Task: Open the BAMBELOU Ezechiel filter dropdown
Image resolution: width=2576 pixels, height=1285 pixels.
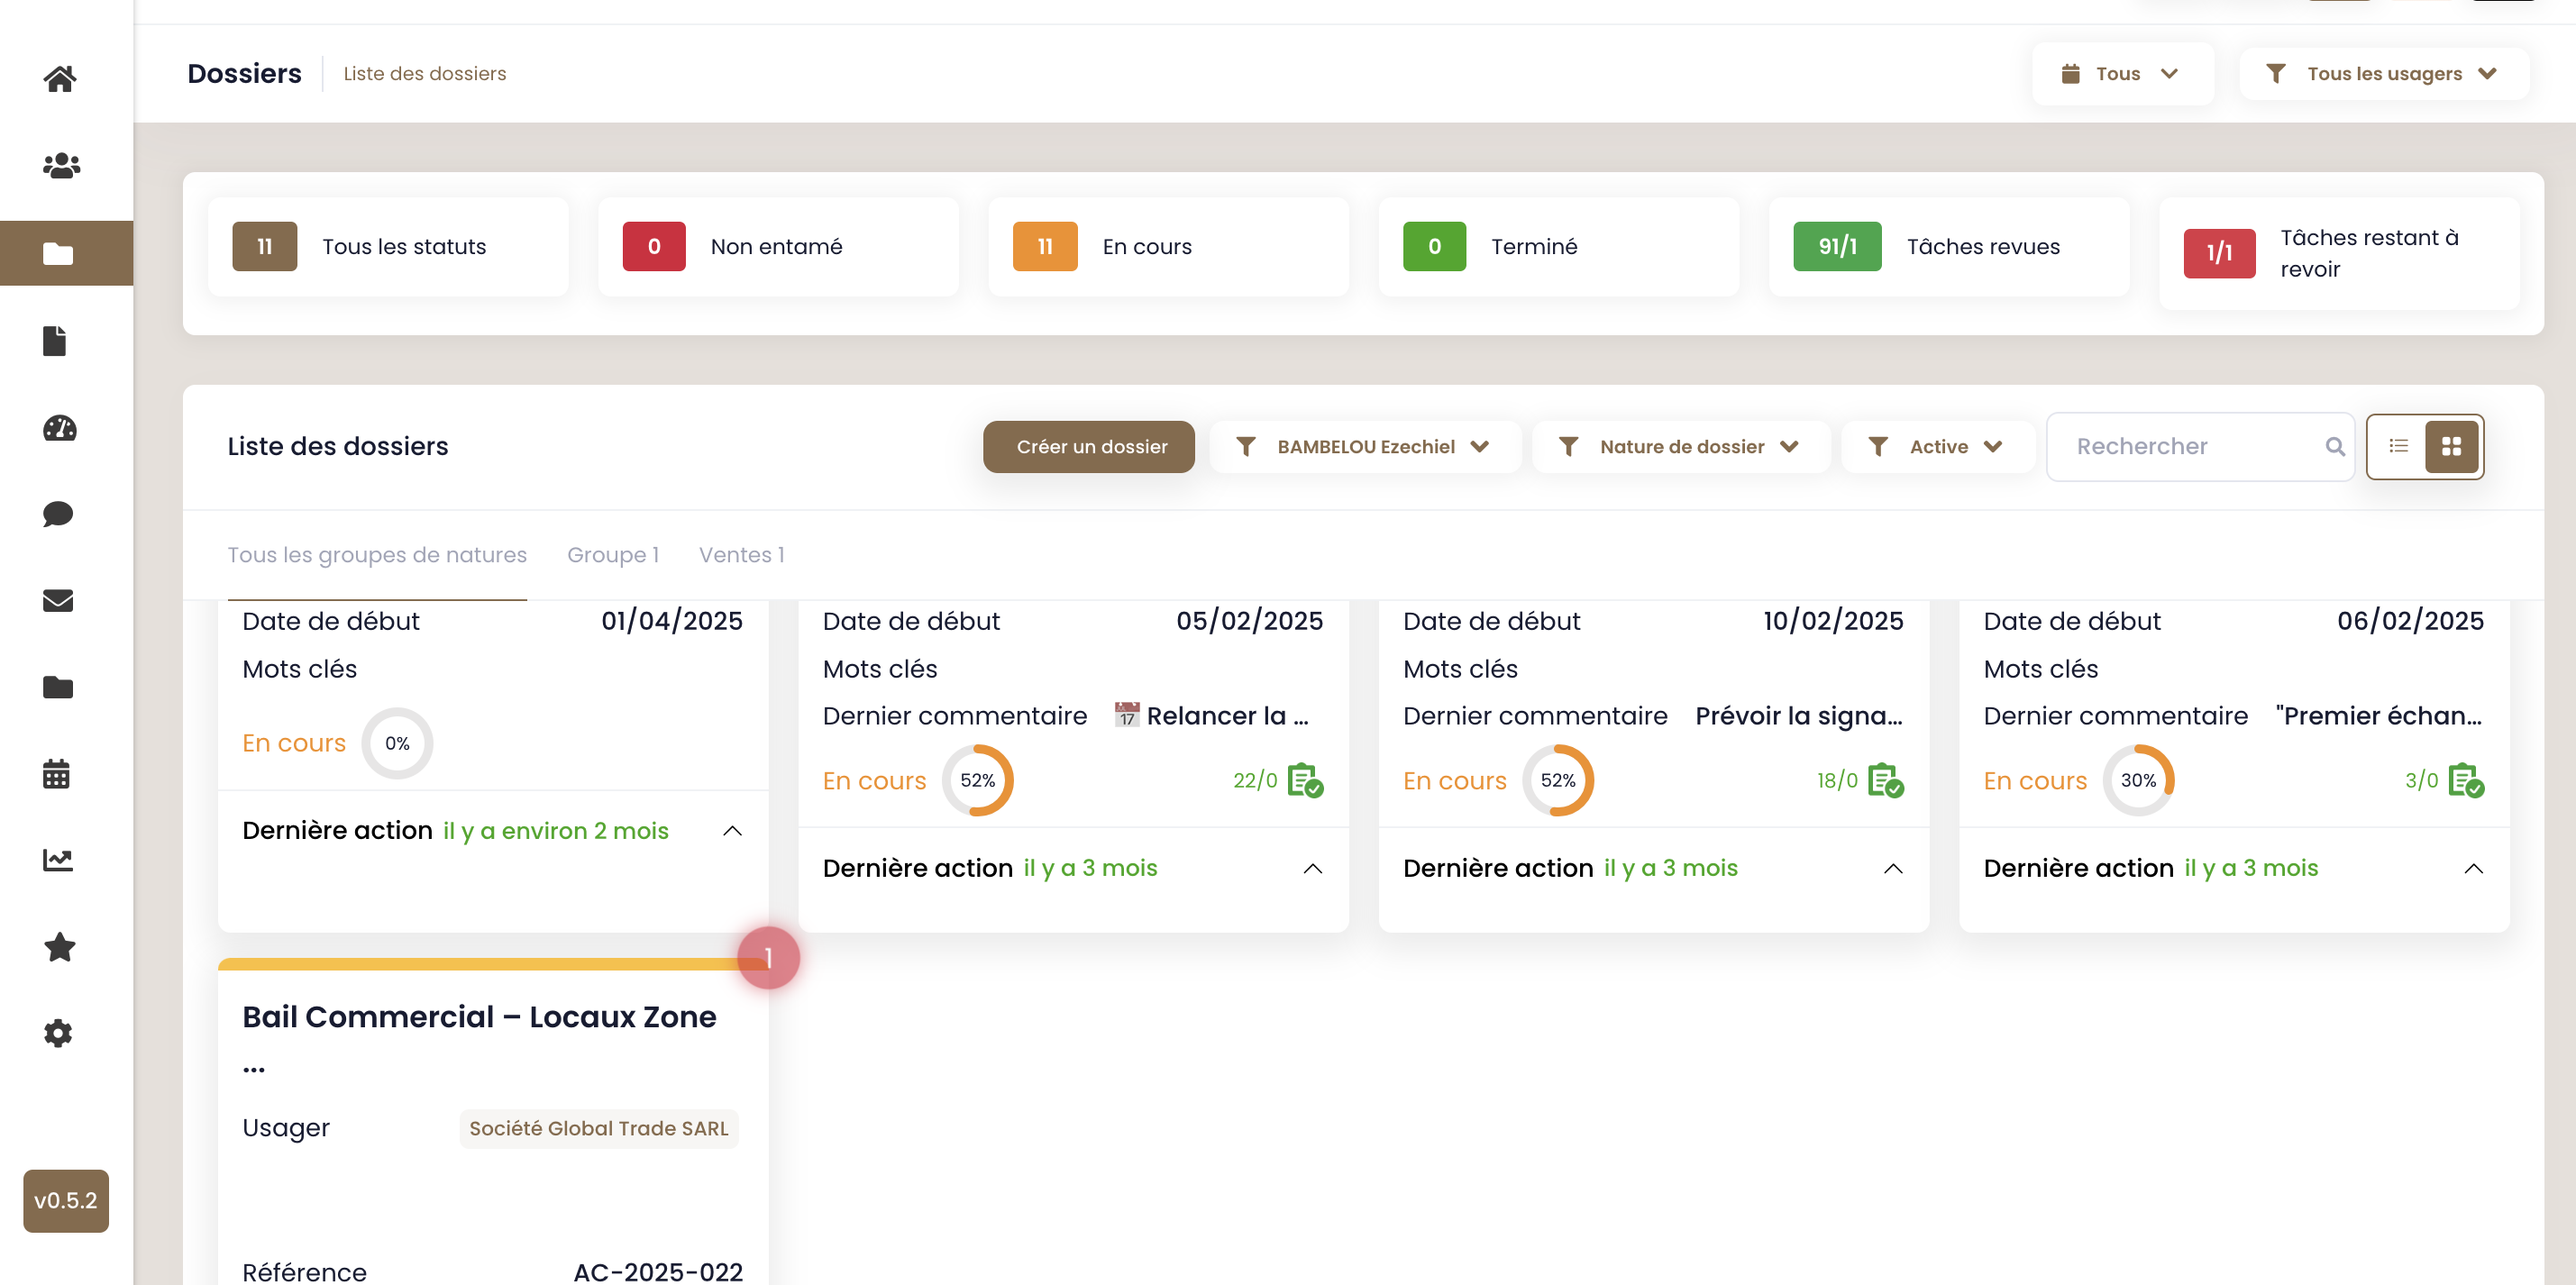Action: click(x=1364, y=446)
